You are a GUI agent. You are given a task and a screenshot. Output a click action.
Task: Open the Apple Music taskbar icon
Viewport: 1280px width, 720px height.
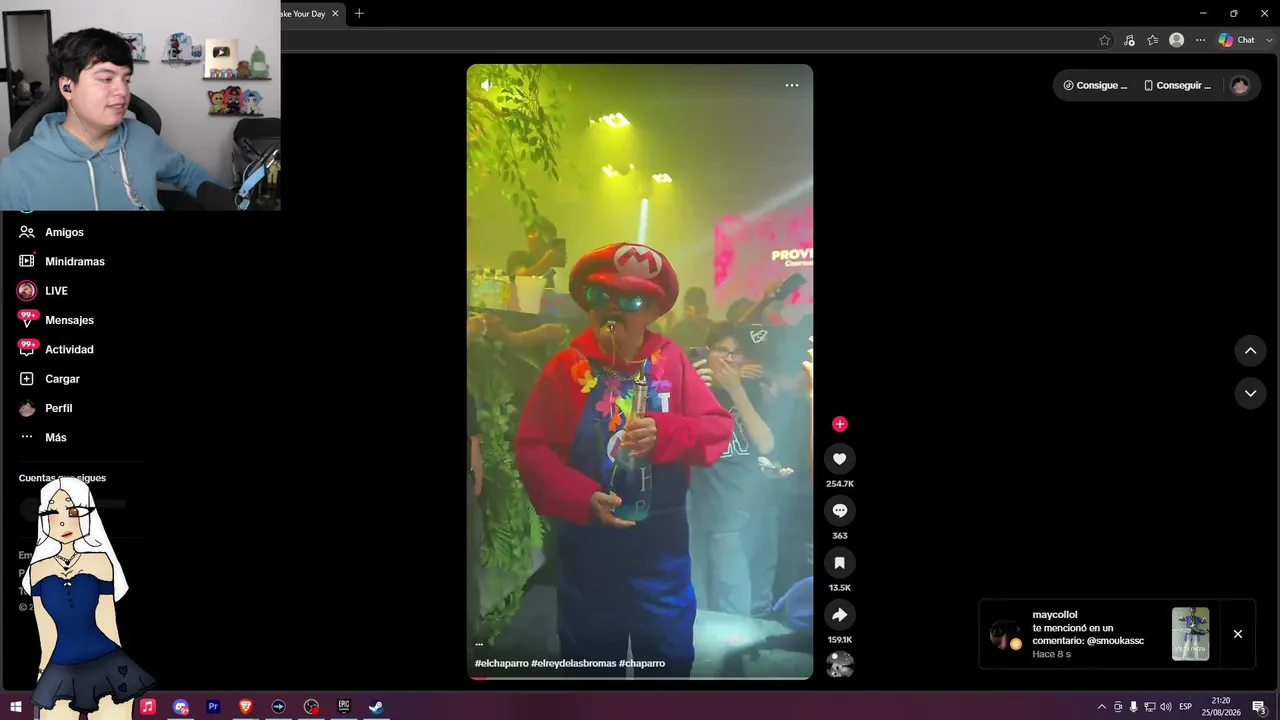click(148, 707)
